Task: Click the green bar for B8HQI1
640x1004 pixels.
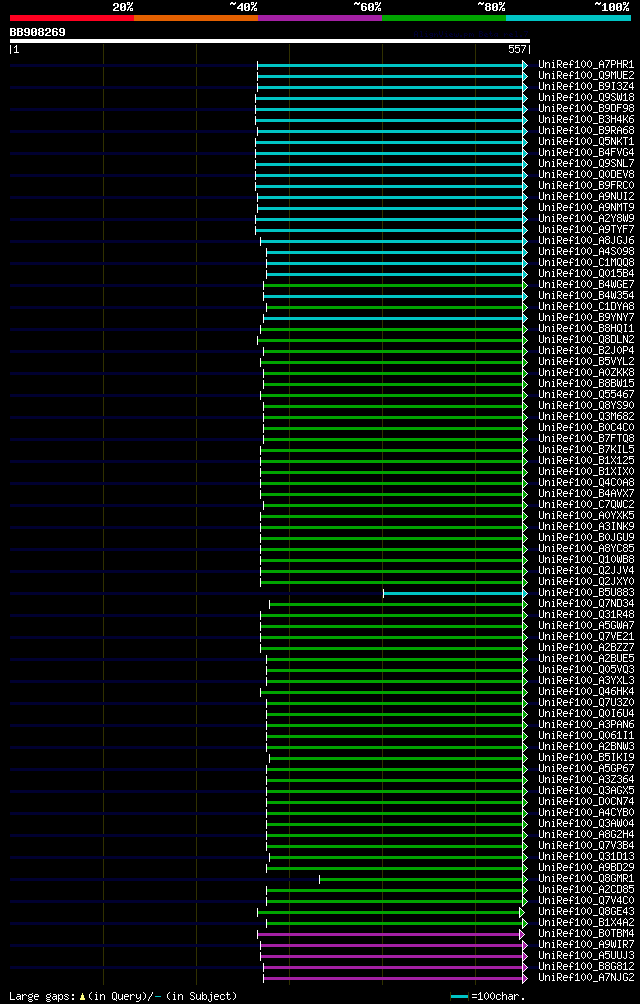Action: click(394, 329)
